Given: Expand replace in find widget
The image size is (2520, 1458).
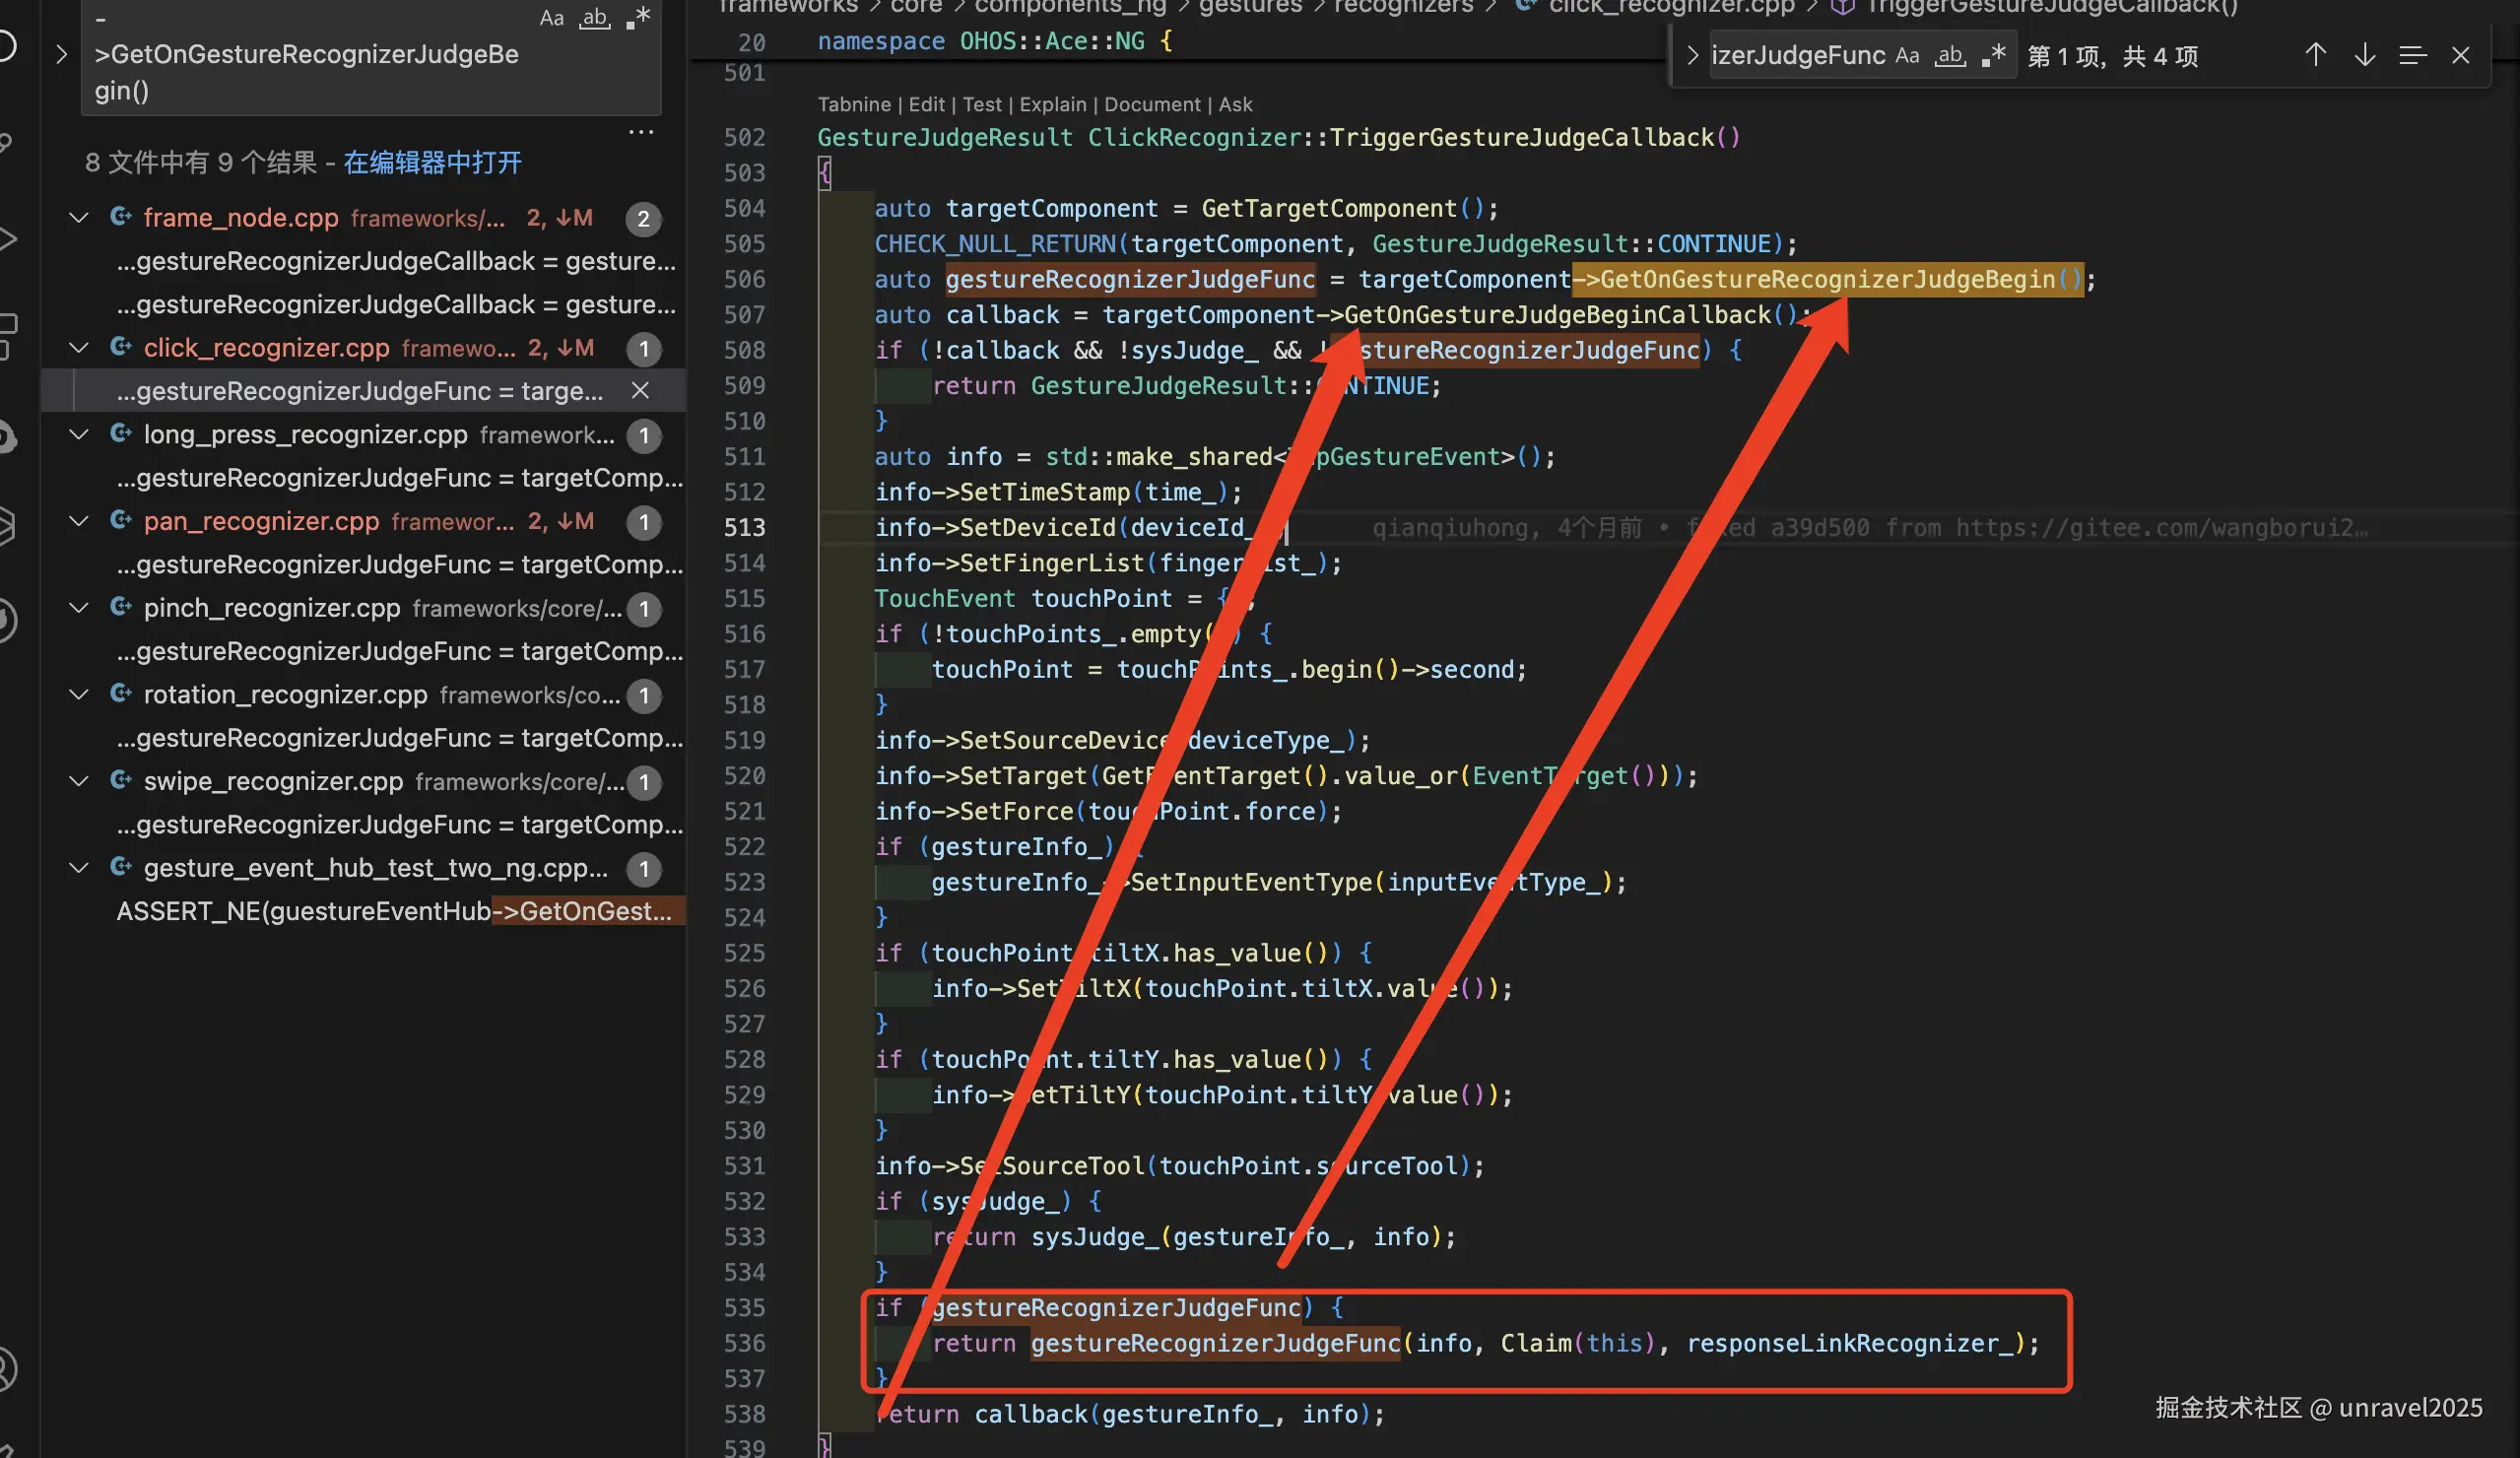Looking at the screenshot, I should click(x=1692, y=56).
